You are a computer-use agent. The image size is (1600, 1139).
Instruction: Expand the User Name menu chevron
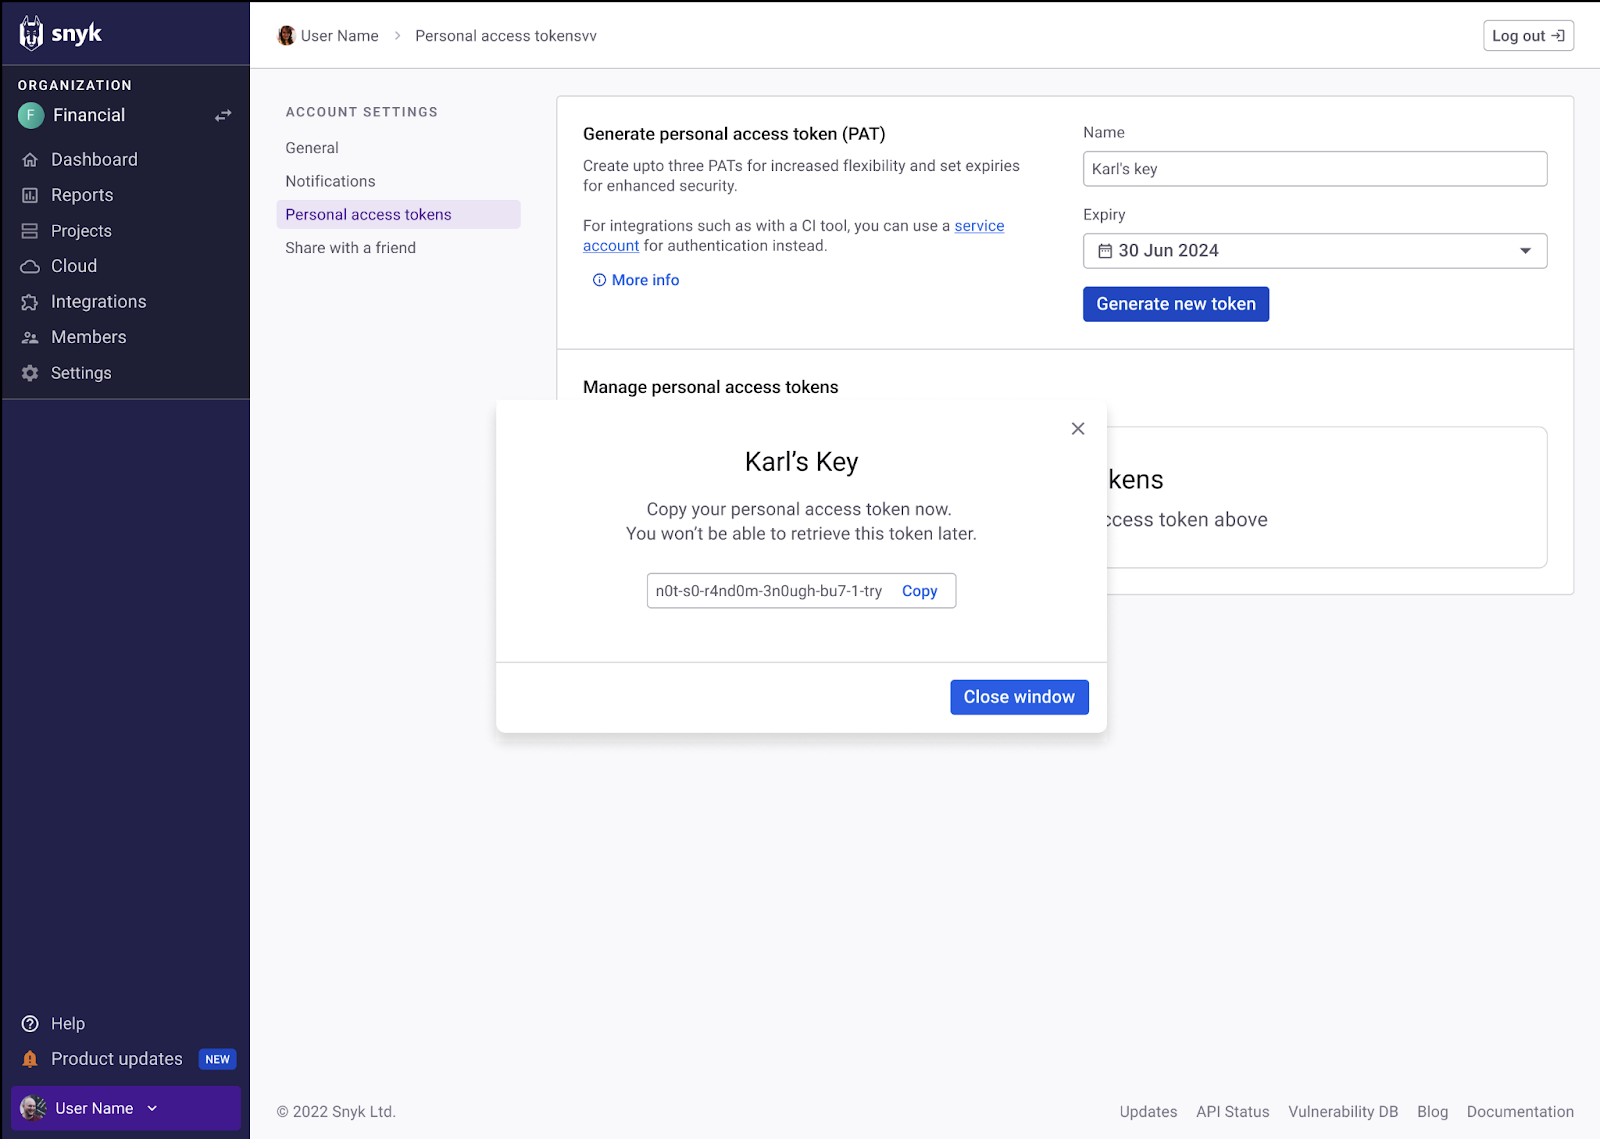pos(152,1108)
